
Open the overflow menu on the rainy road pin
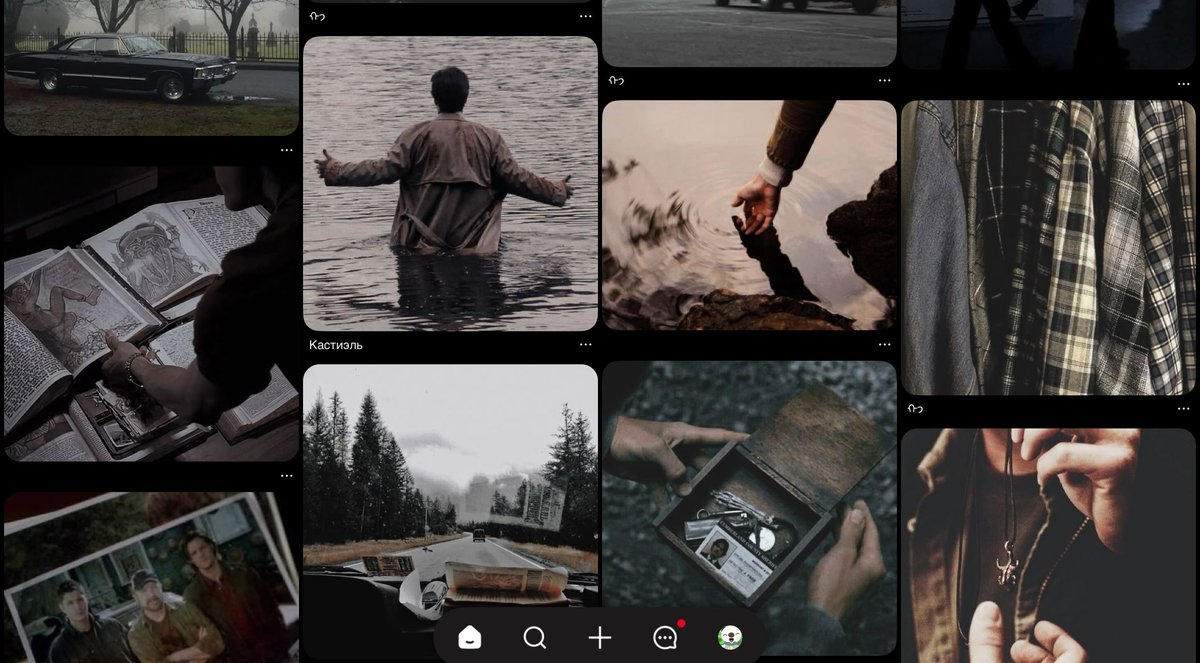coord(586,345)
